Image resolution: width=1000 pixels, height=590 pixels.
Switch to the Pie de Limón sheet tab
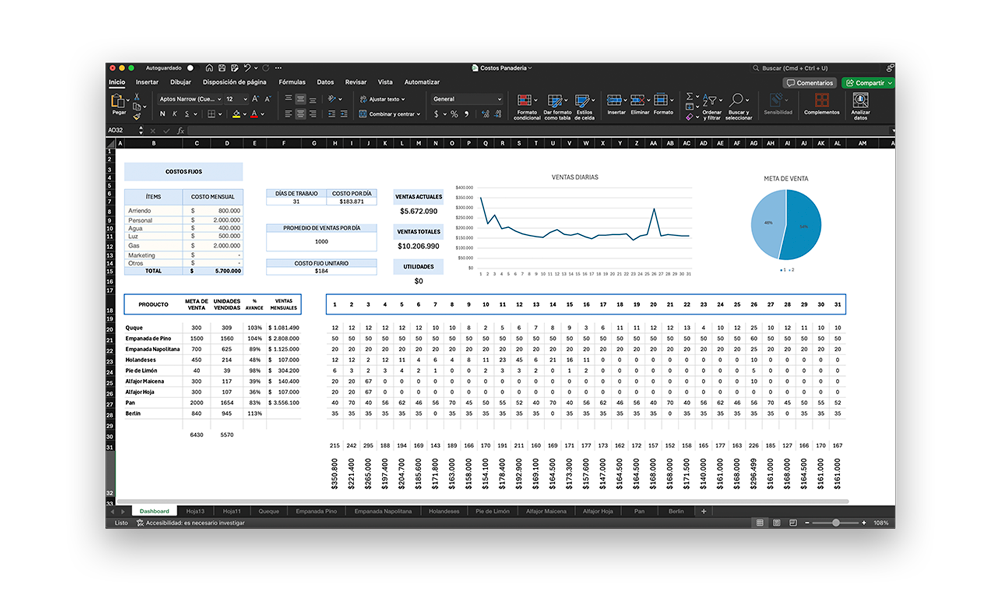(x=492, y=512)
